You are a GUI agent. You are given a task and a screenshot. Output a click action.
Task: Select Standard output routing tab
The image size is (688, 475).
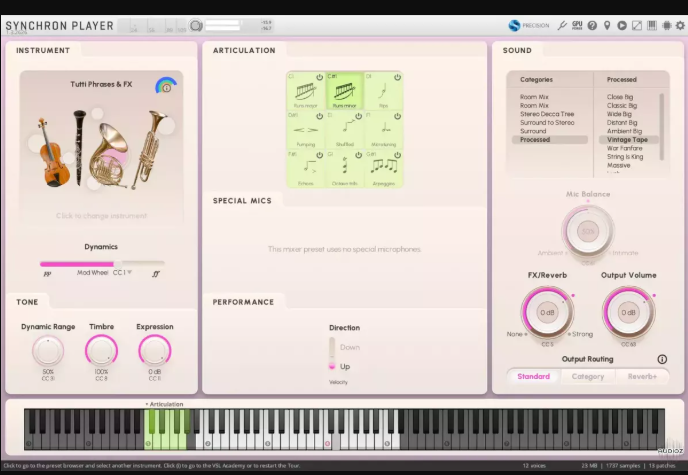coord(533,376)
